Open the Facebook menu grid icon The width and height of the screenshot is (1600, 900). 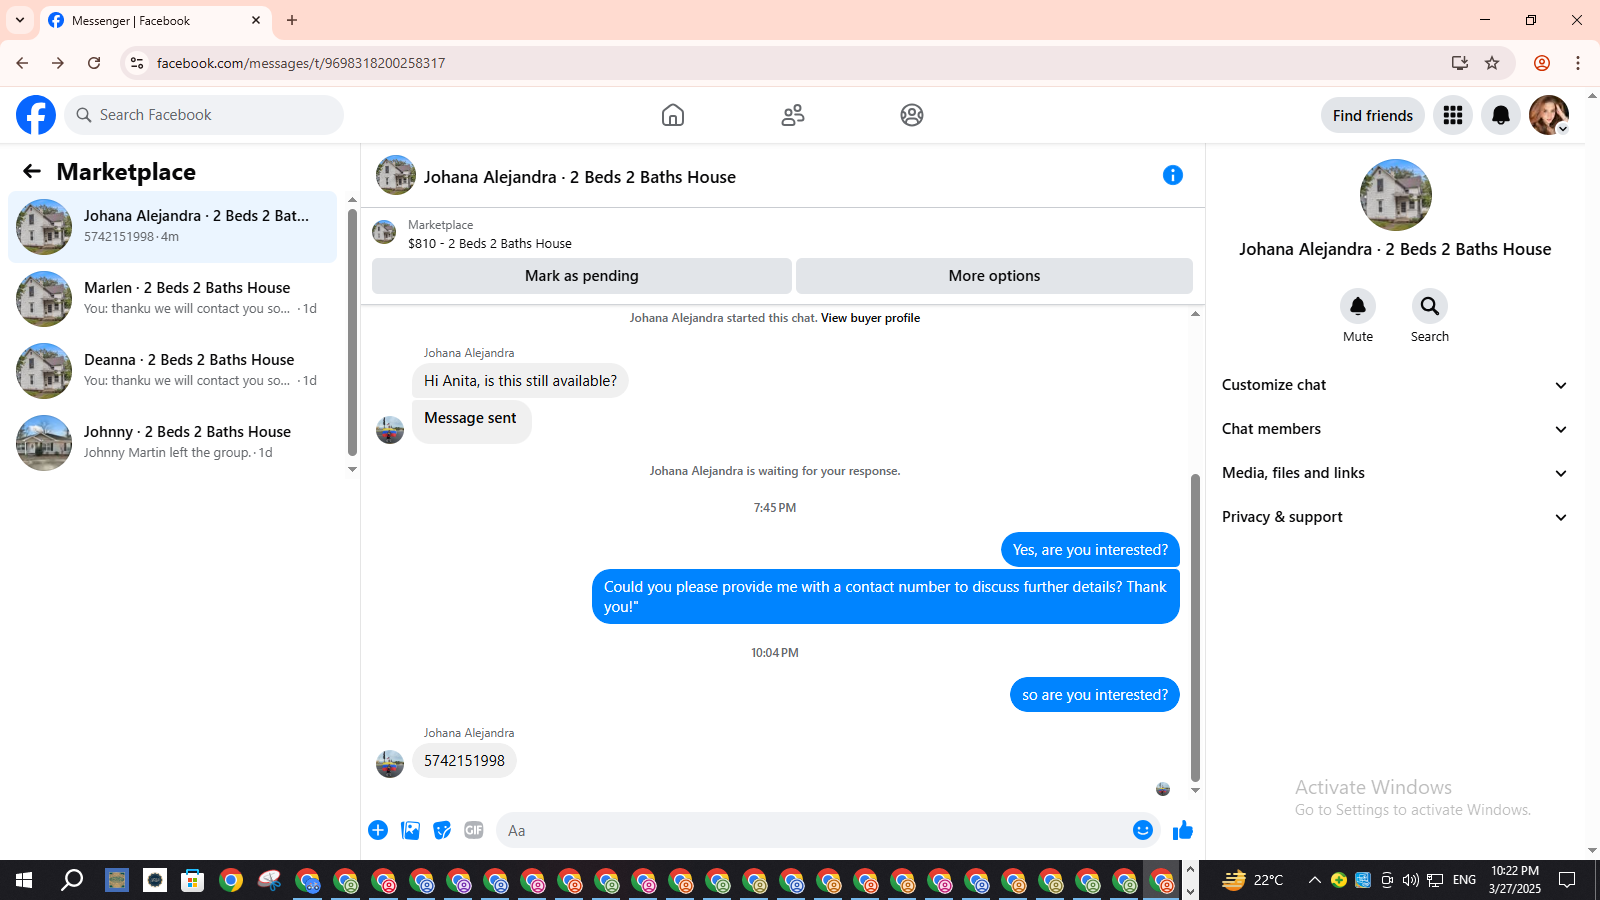pyautogui.click(x=1453, y=115)
